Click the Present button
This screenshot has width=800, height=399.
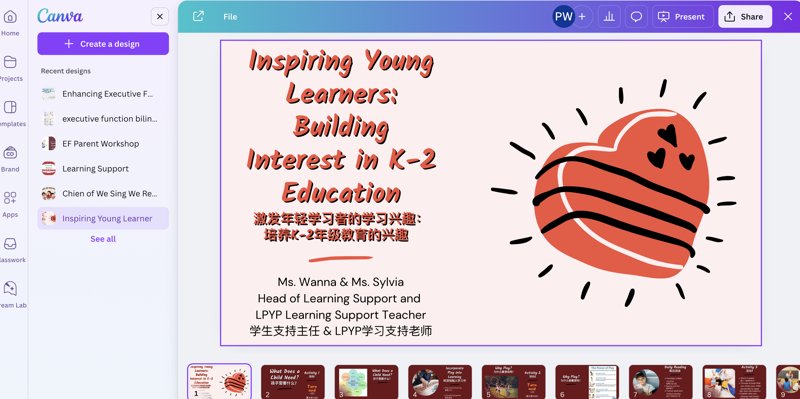[x=683, y=16]
